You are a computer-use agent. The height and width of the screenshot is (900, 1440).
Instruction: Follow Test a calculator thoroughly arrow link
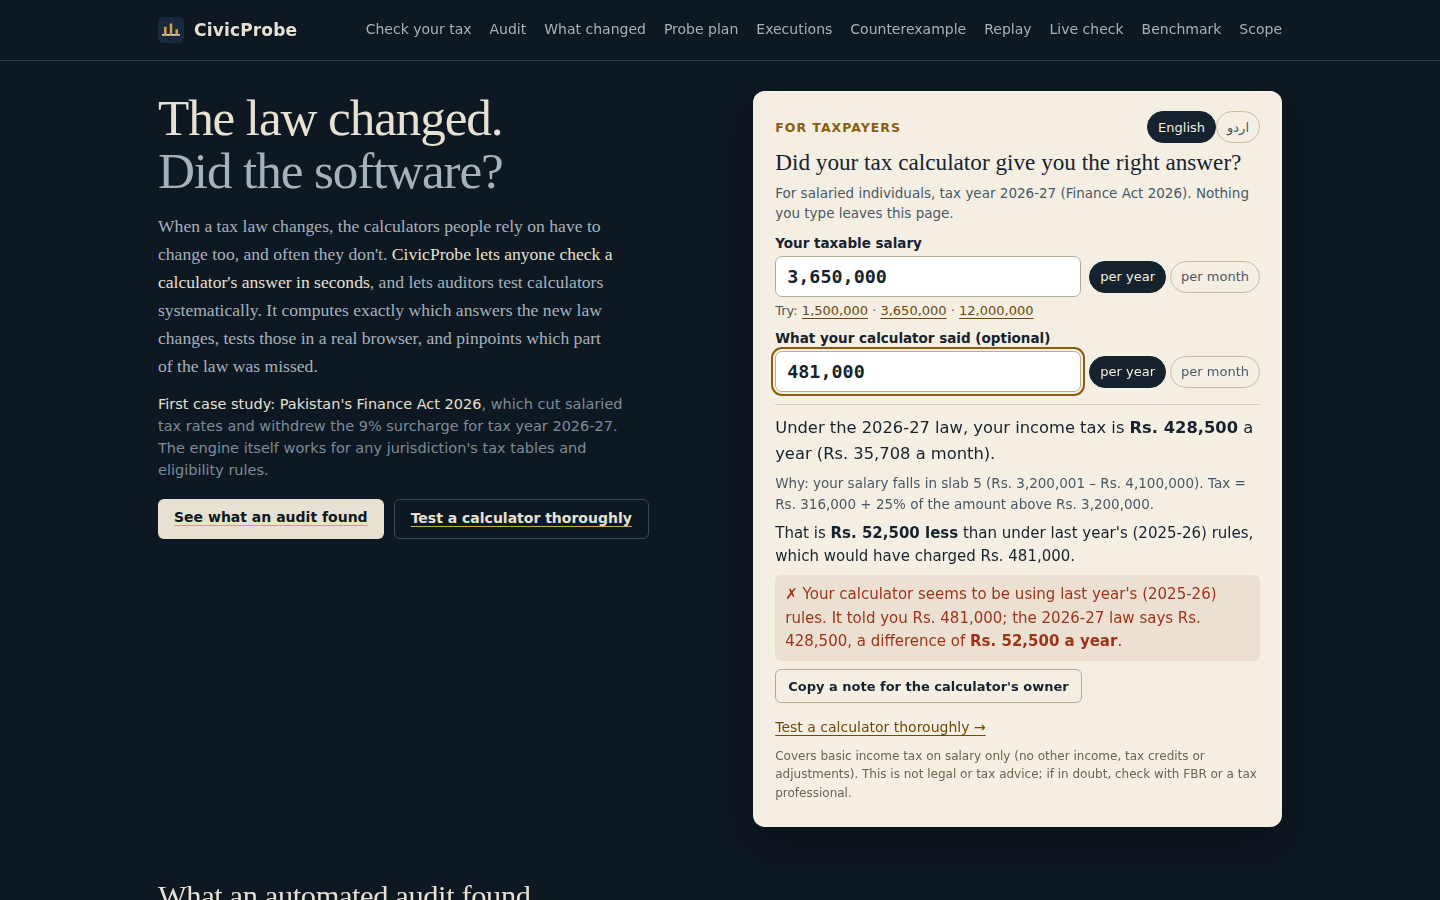[x=880, y=727]
